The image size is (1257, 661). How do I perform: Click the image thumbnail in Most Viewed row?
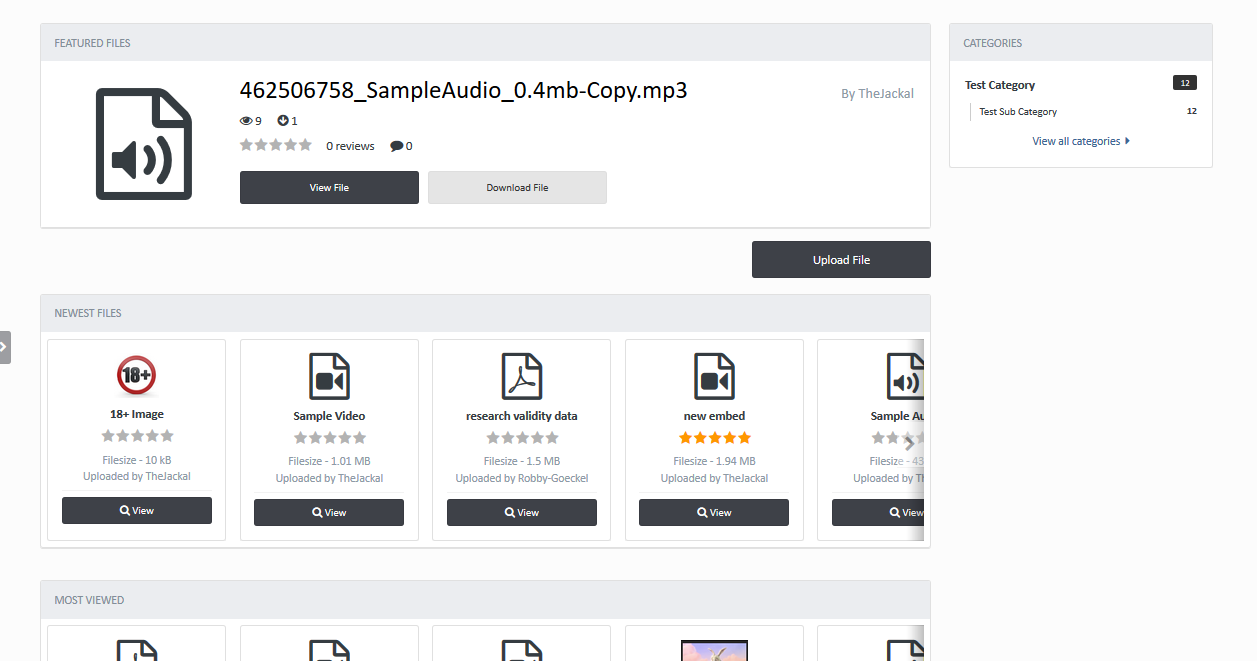714,650
